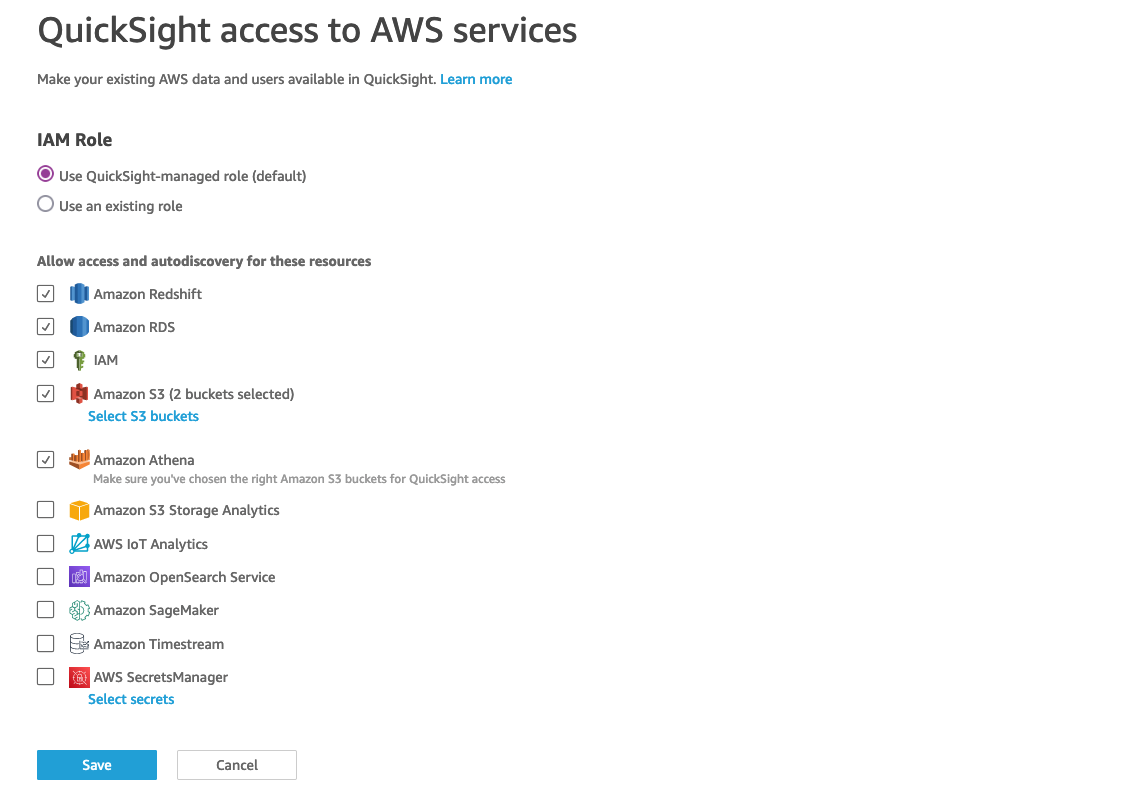Enable Amazon SageMaker access checkbox

click(45, 610)
